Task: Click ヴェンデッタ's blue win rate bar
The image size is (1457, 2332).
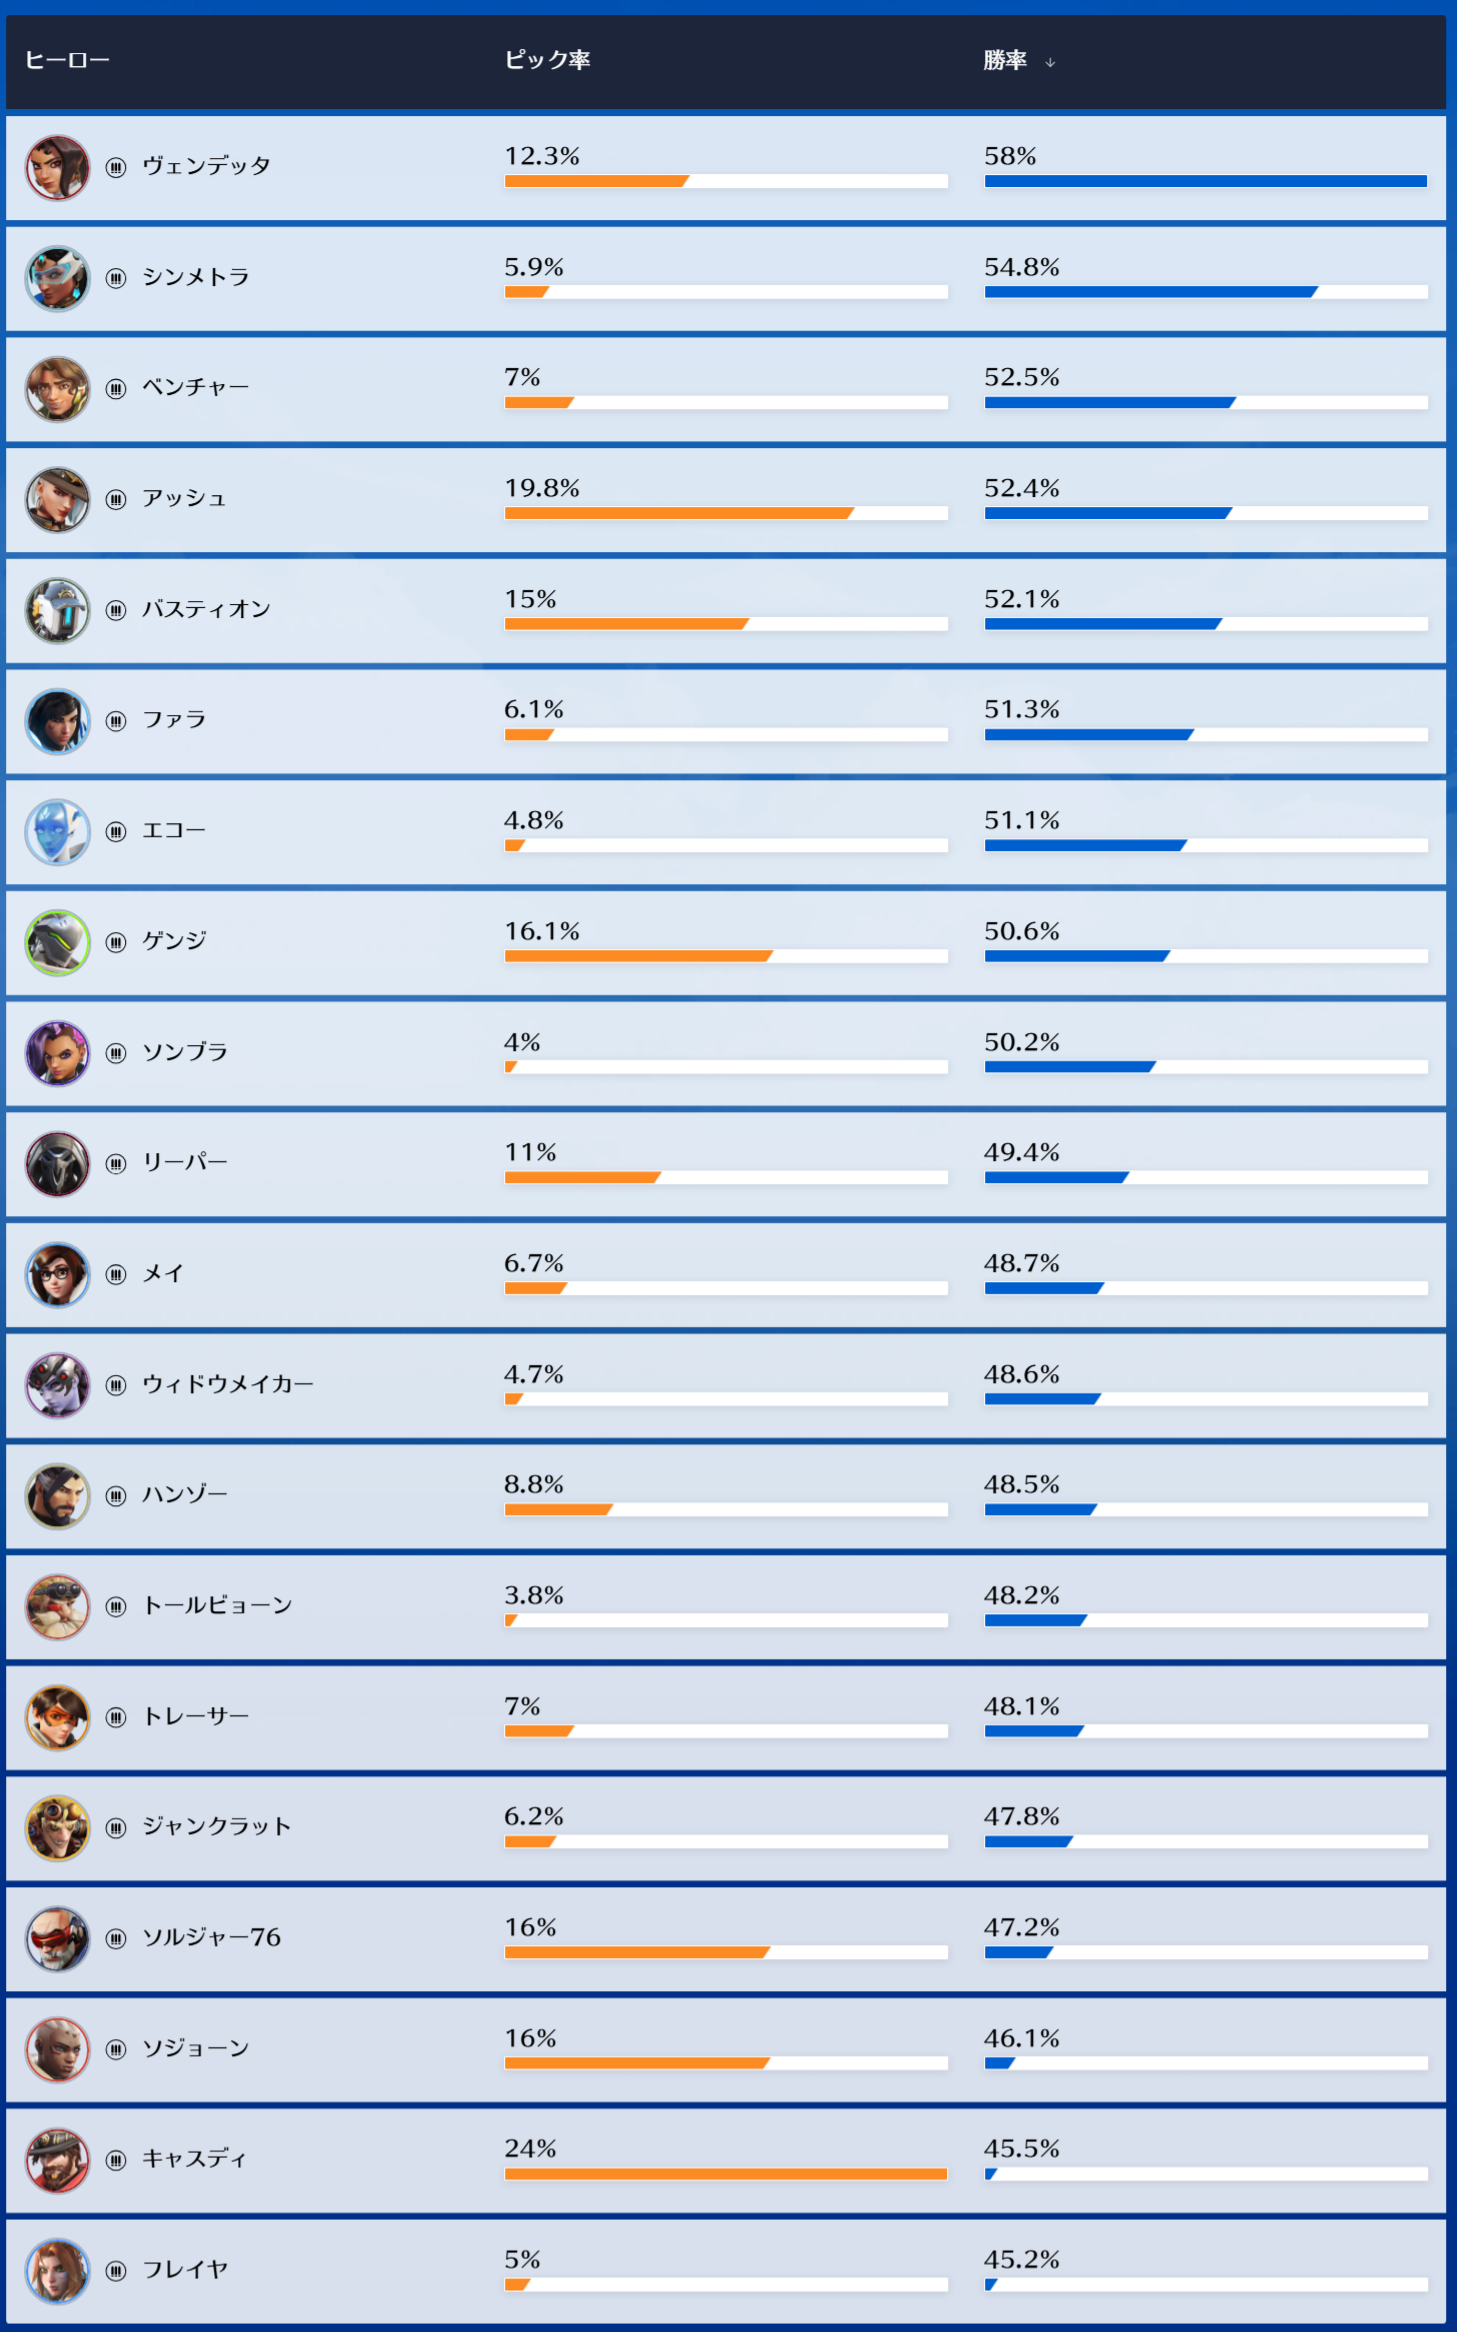Action: [x=1205, y=182]
